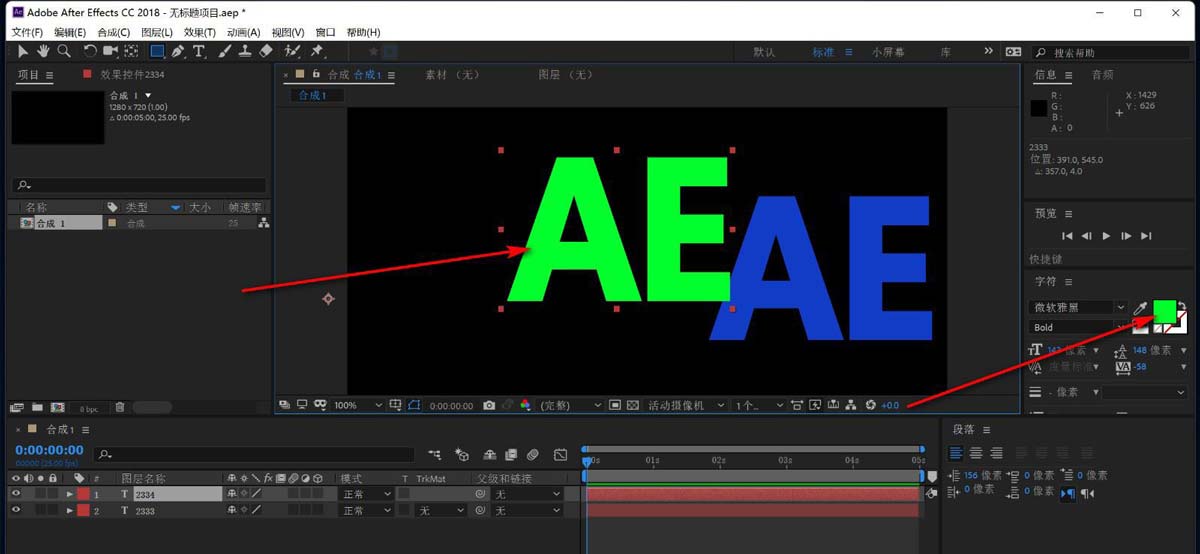Select the Selection arrow tool
1200x554 pixels.
pos(23,51)
